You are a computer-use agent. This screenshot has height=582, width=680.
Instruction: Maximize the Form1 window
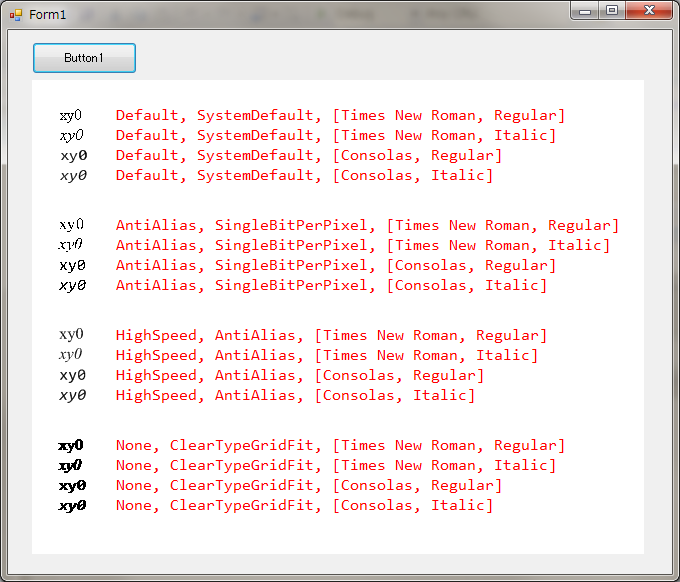(x=612, y=11)
